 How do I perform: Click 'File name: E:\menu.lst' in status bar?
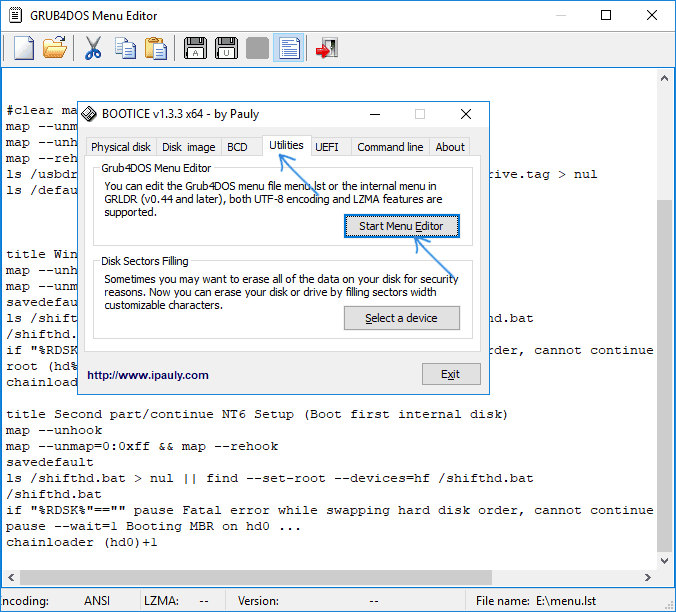pos(536,601)
